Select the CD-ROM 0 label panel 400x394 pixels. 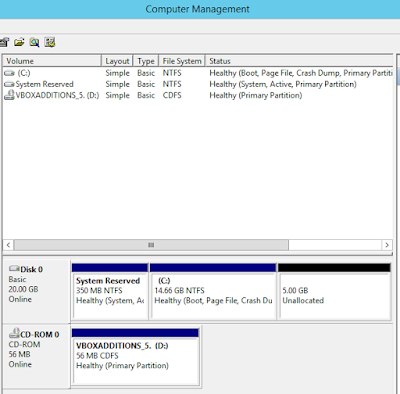36,356
